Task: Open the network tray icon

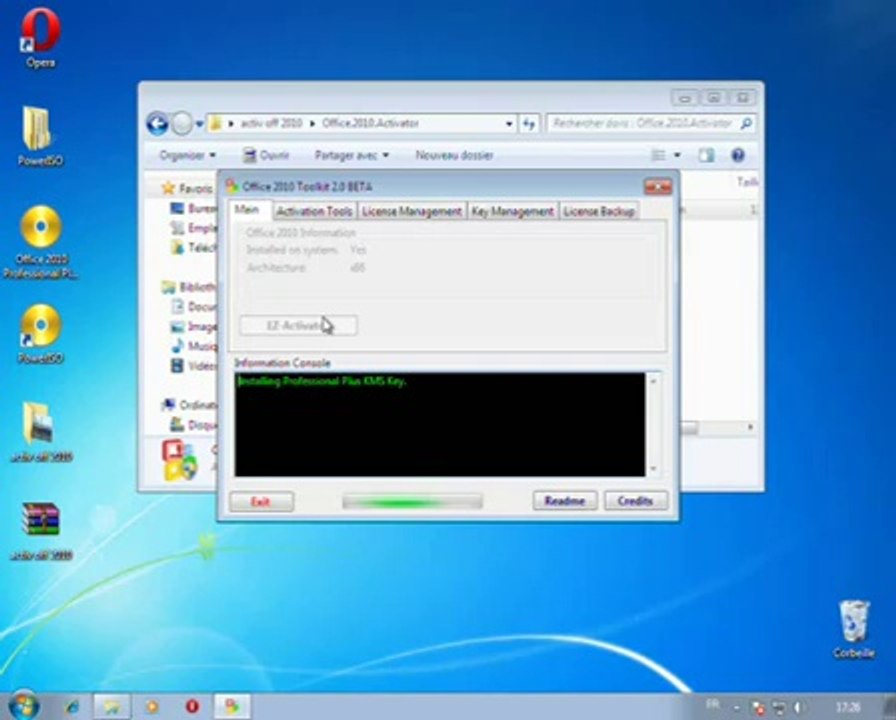Action: [779, 707]
